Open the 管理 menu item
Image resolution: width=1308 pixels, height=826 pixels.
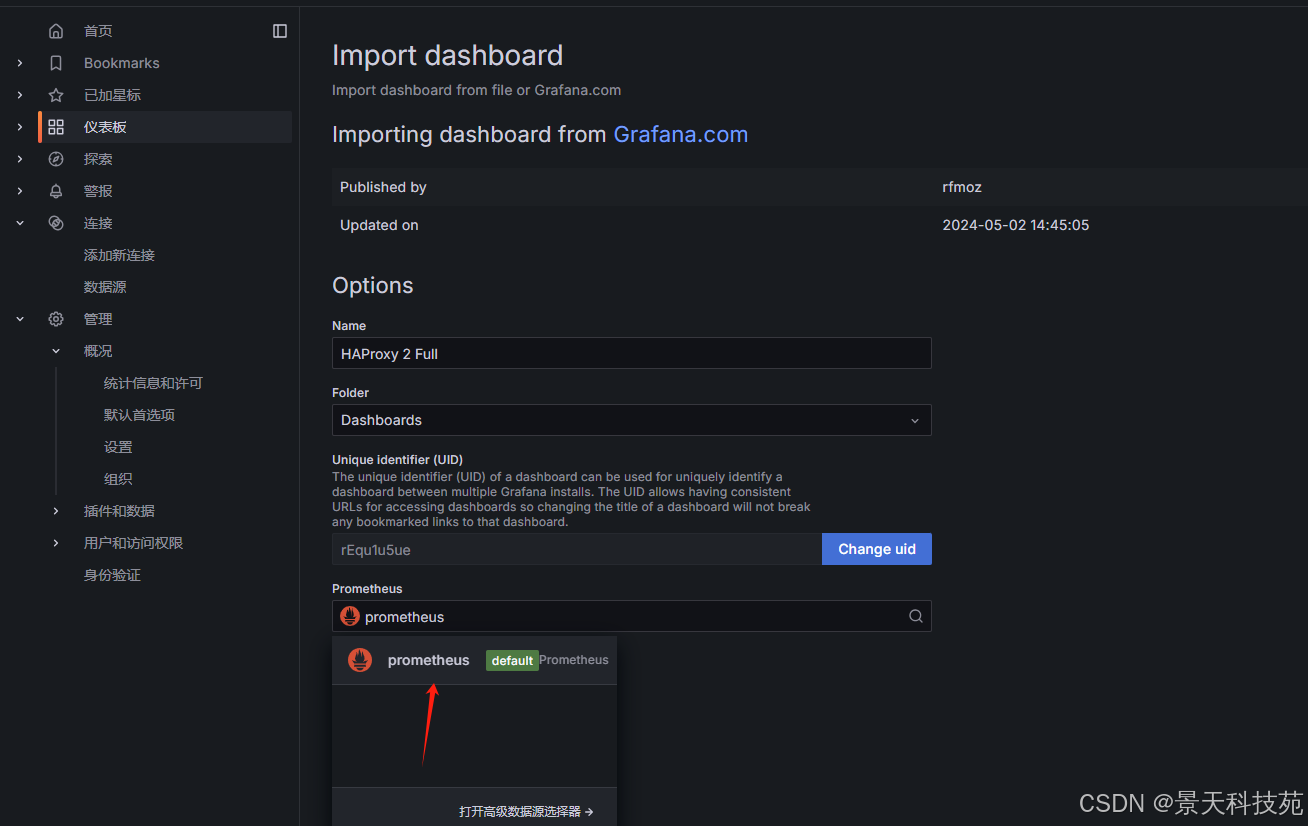[98, 319]
